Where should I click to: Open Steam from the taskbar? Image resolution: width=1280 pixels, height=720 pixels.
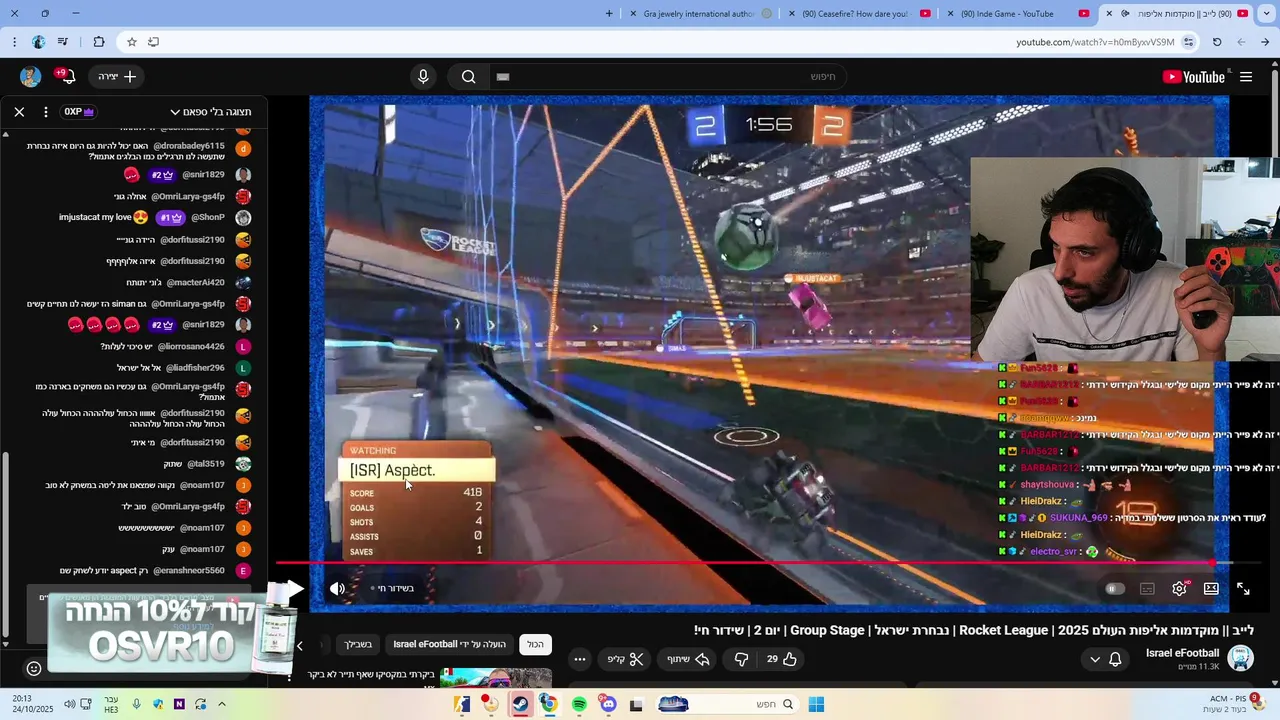tap(520, 704)
